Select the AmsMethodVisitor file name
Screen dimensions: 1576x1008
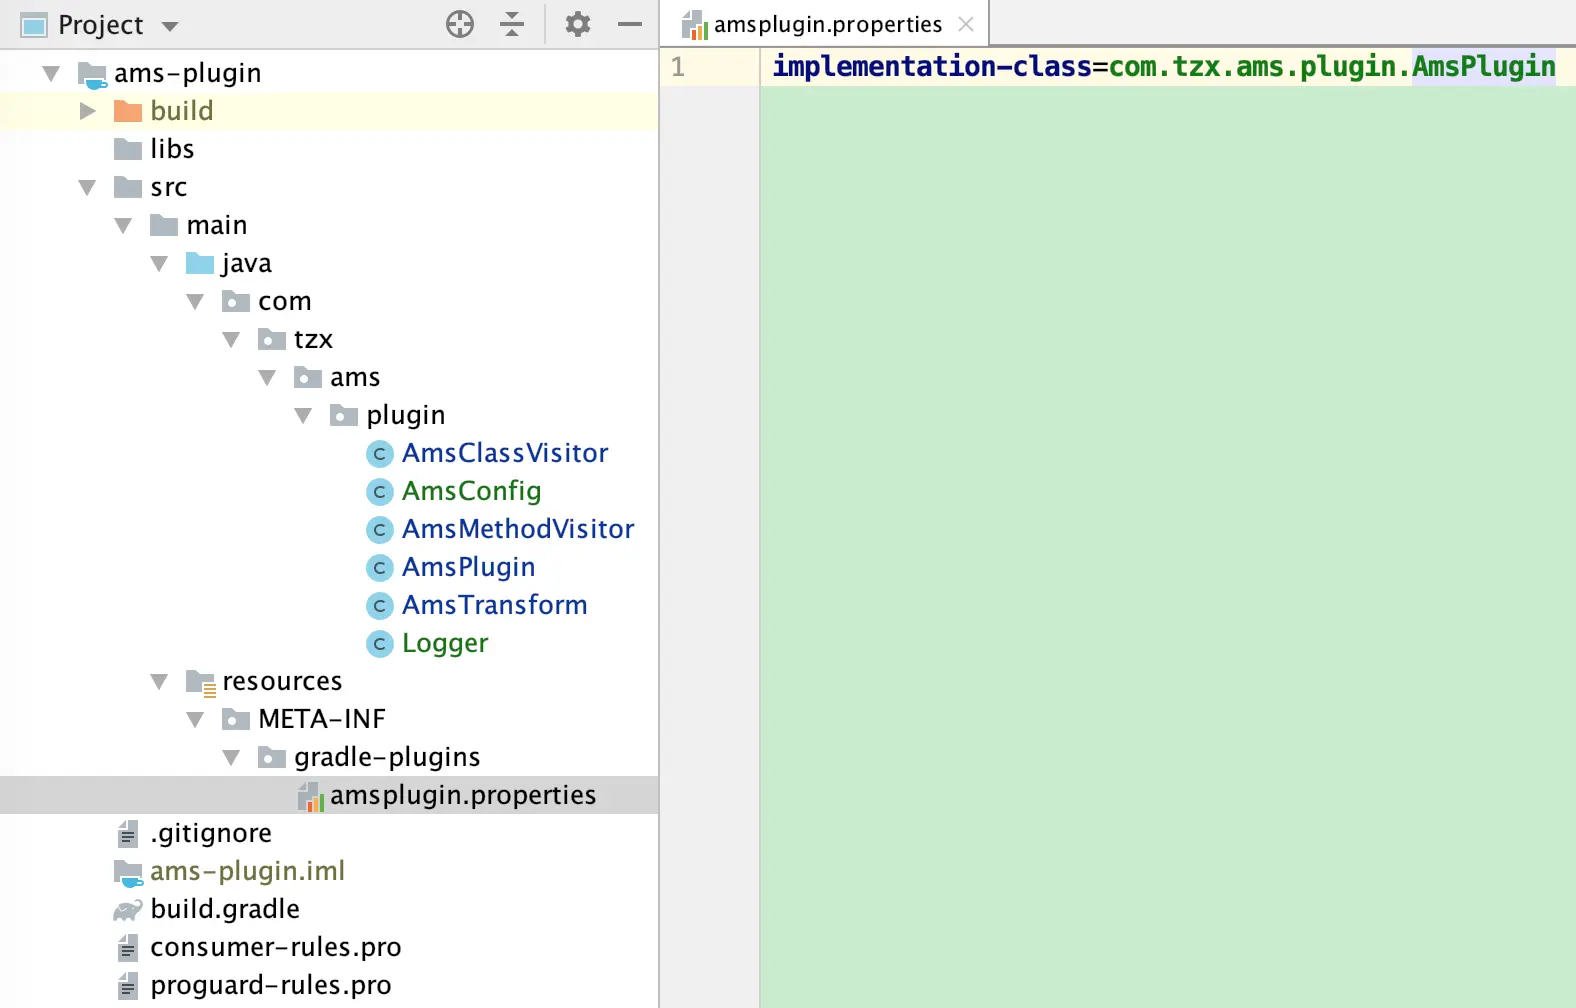(x=518, y=529)
